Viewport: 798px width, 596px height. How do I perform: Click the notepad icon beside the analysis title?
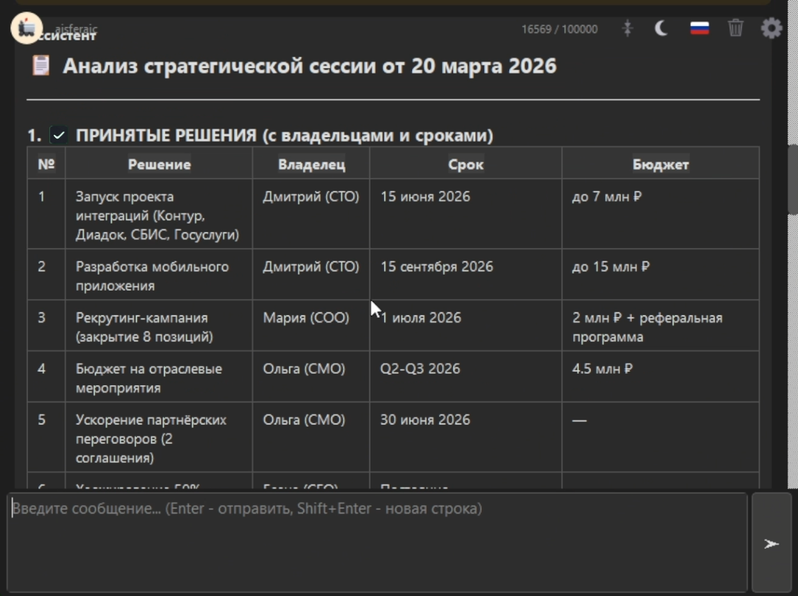pos(41,66)
